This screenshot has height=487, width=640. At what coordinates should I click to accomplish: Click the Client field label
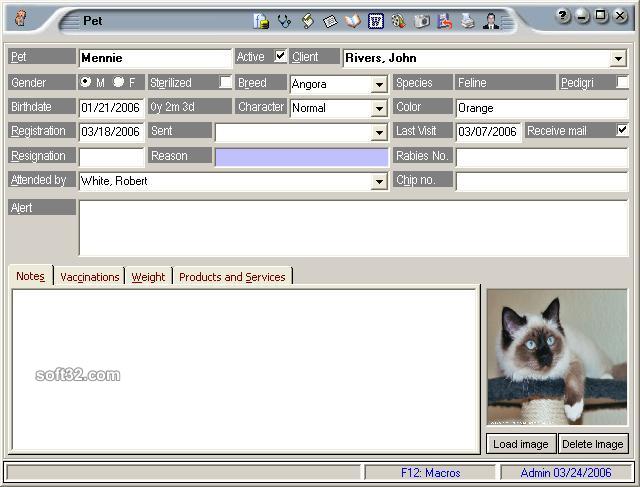click(315, 56)
